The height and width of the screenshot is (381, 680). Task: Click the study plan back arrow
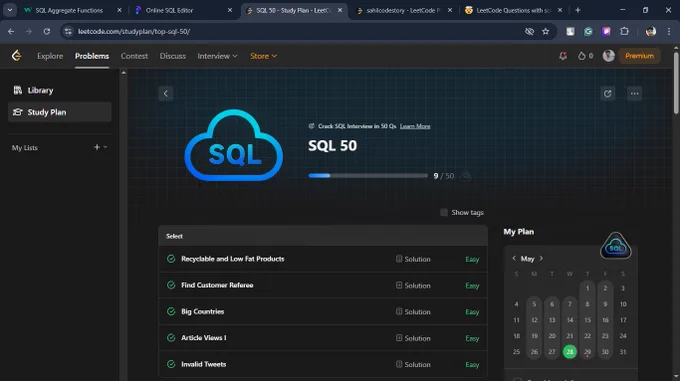tap(166, 94)
